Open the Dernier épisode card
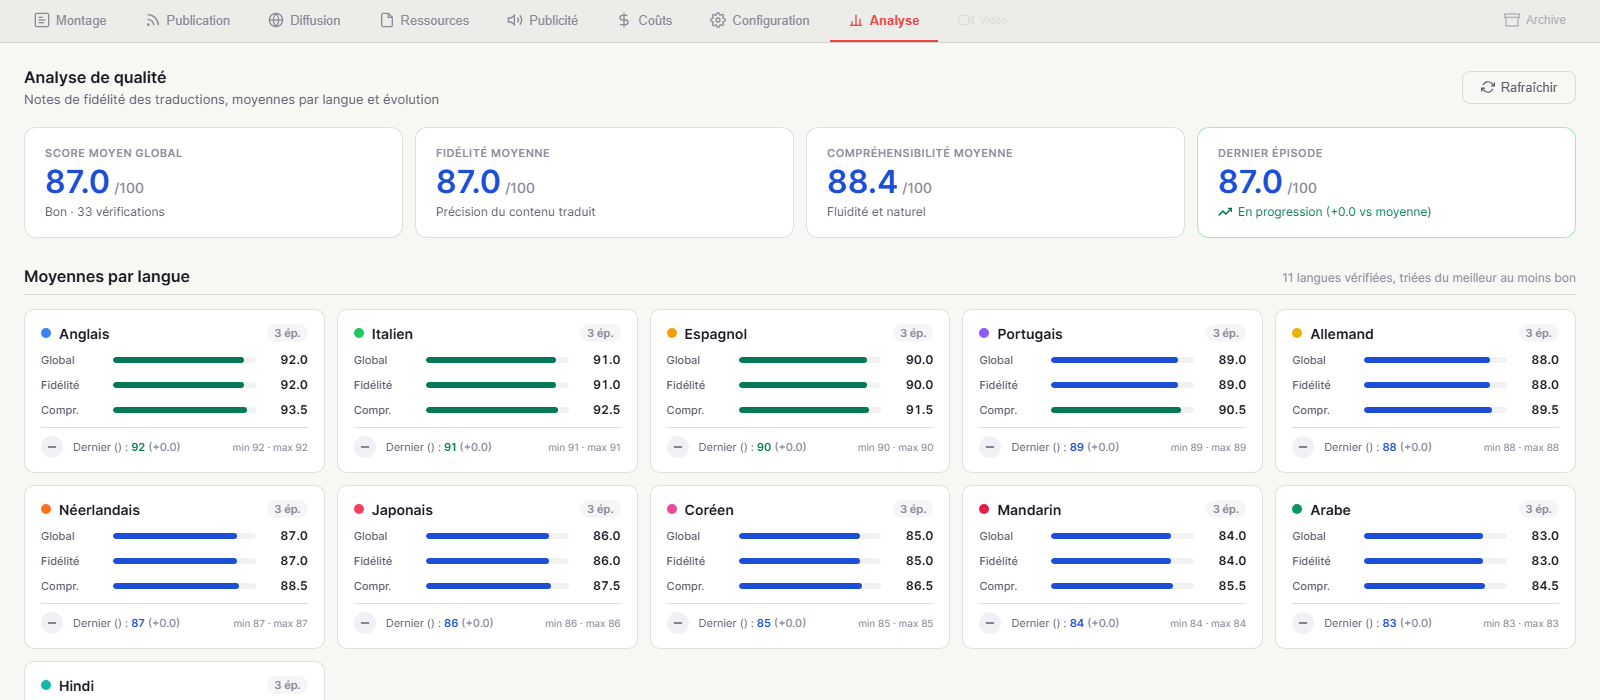This screenshot has width=1600, height=700. 1386,182
